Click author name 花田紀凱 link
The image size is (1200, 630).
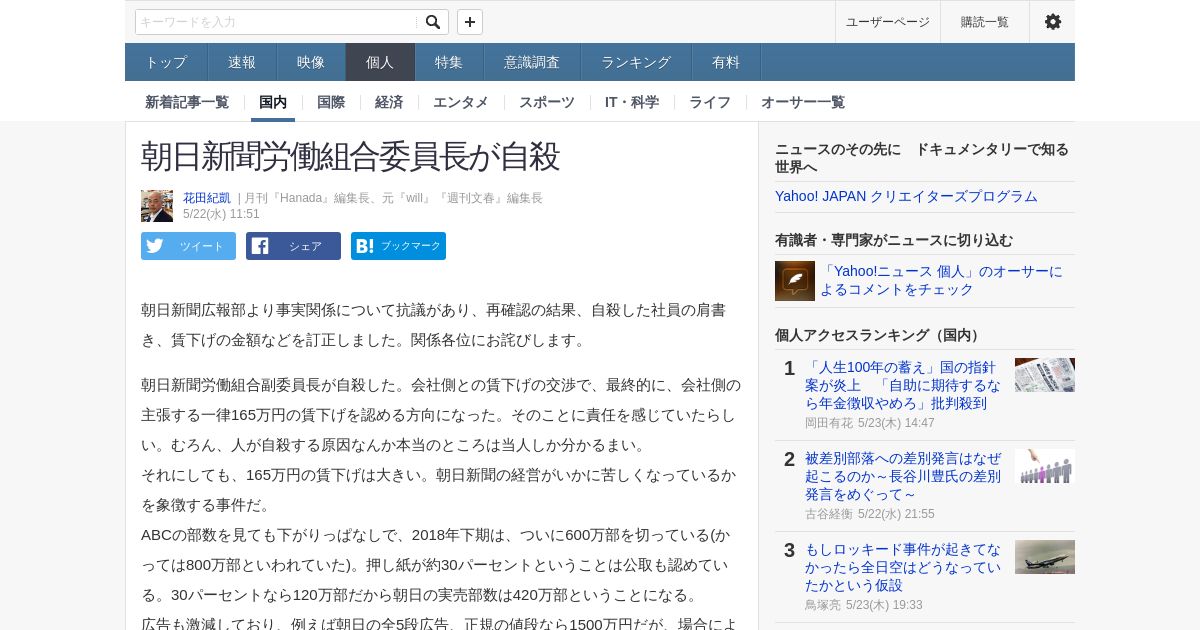coord(207,198)
